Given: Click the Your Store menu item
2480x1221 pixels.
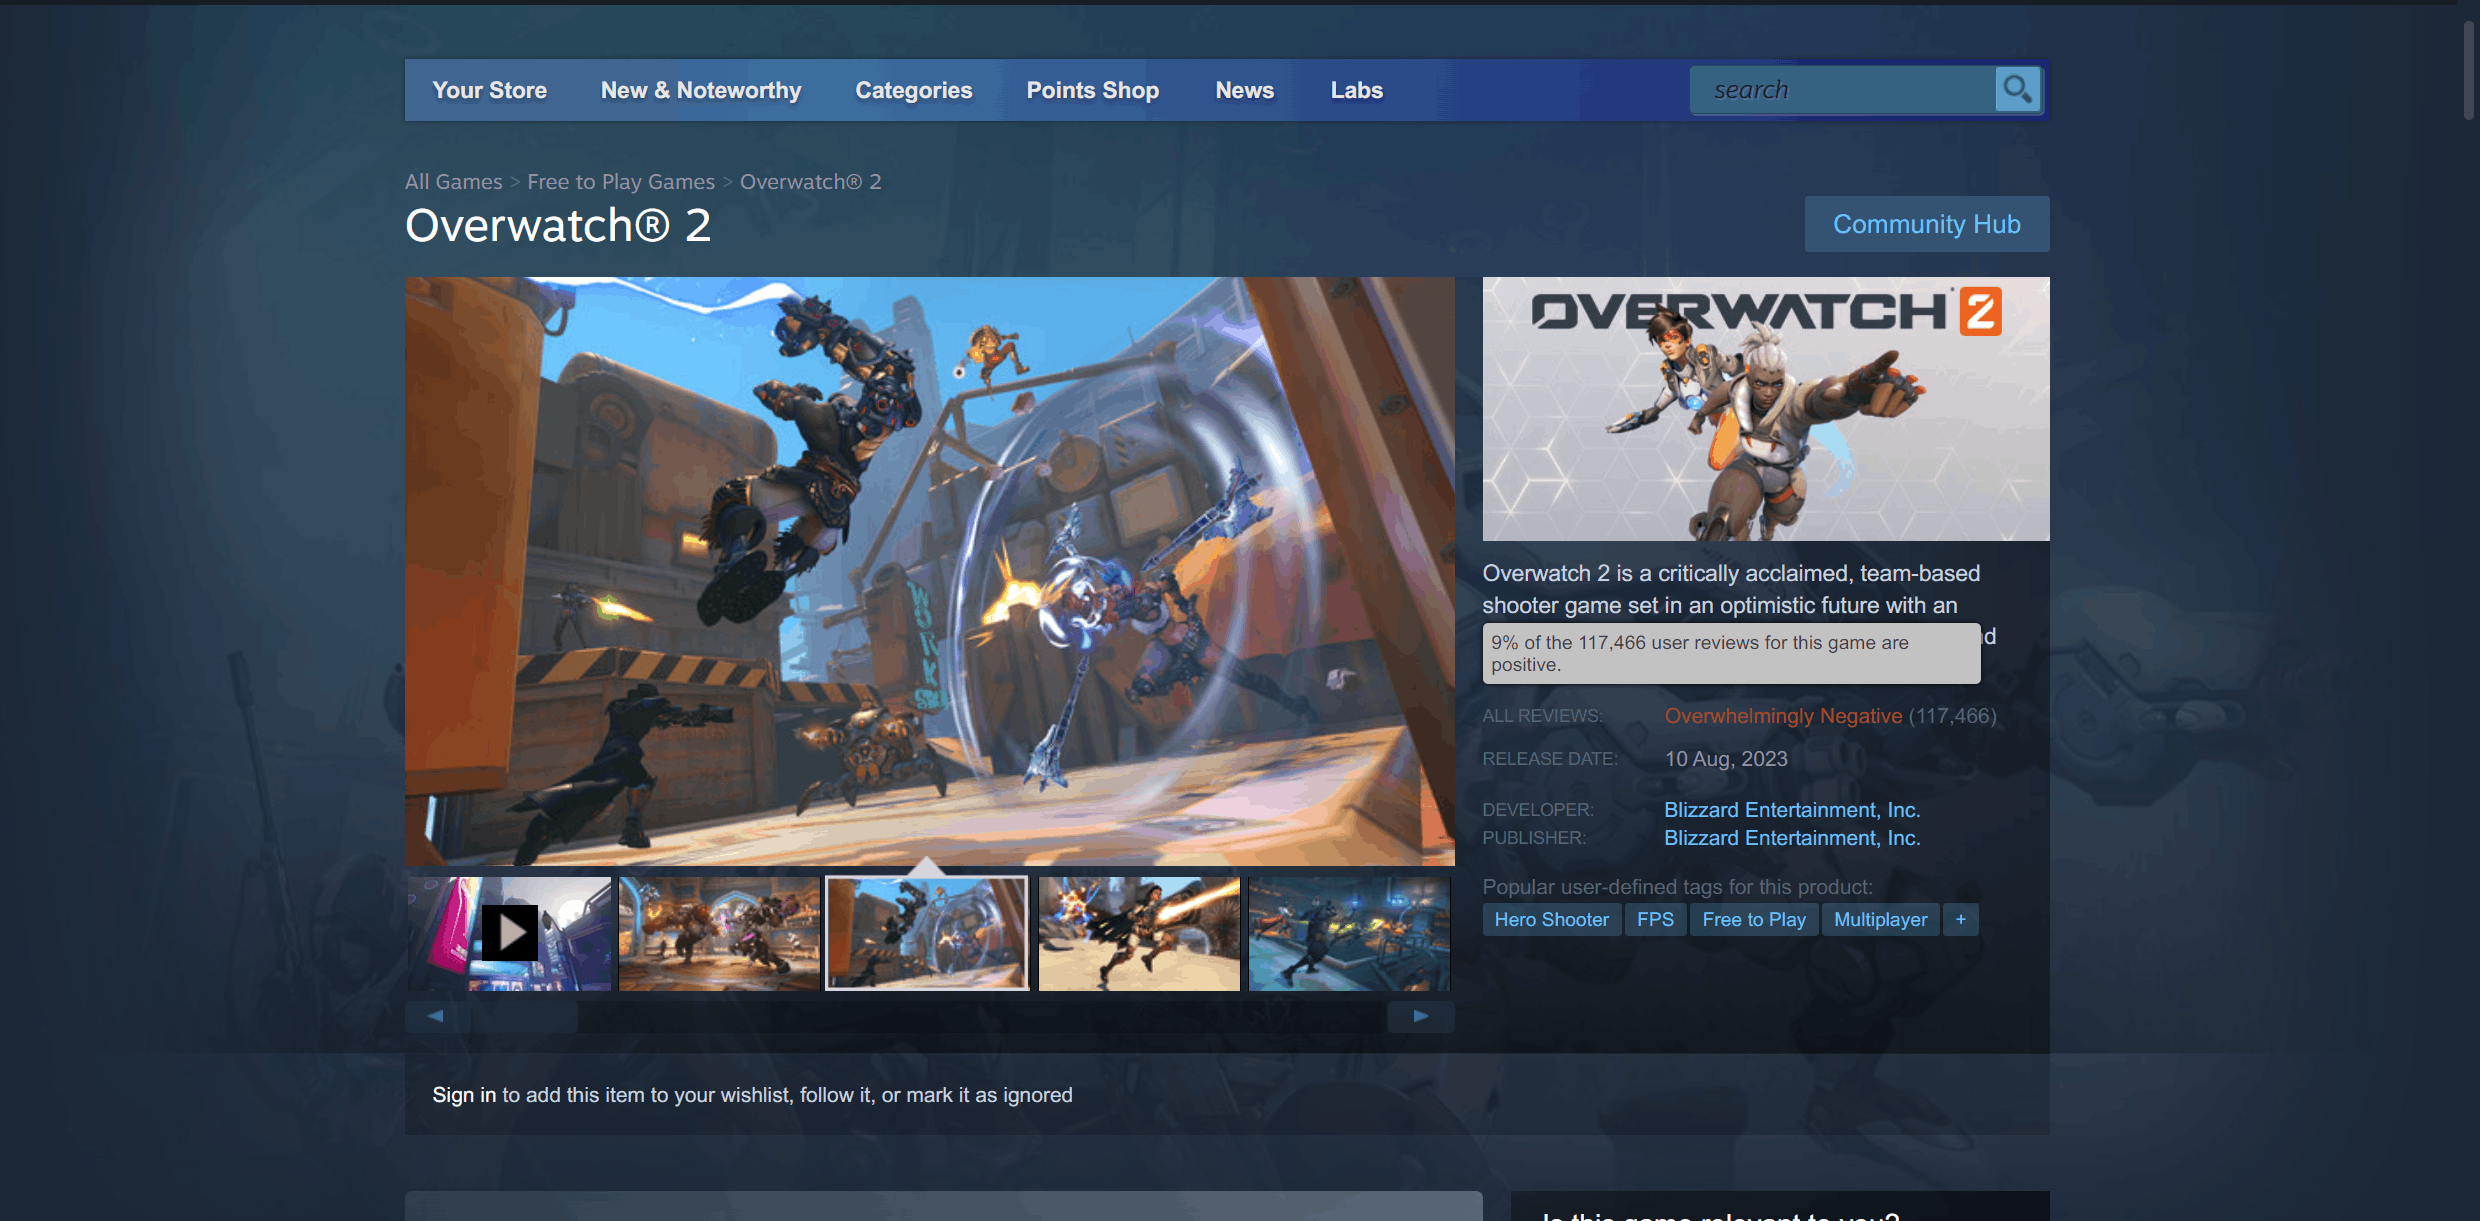Looking at the screenshot, I should [x=489, y=90].
